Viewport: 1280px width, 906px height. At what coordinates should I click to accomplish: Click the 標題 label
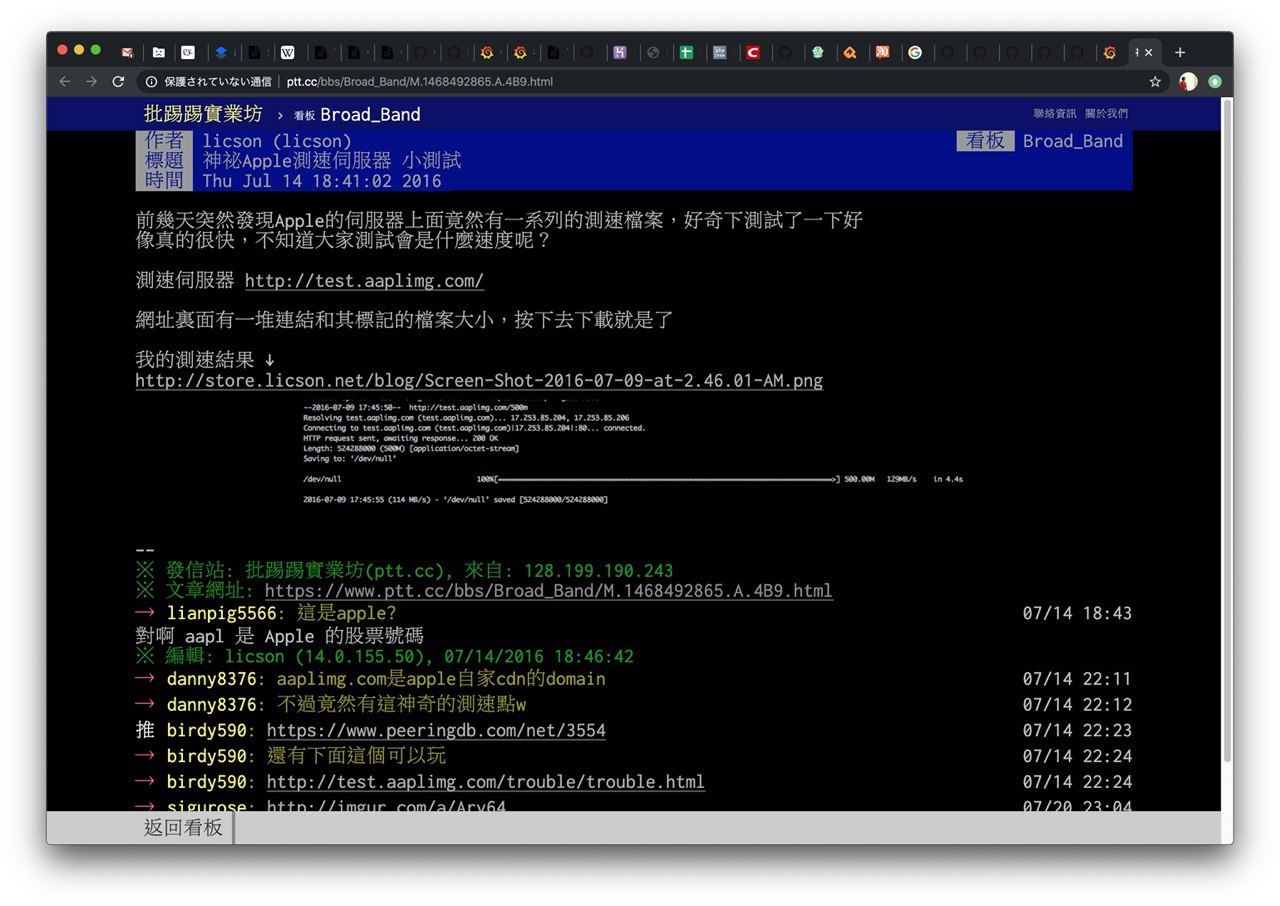(164, 161)
